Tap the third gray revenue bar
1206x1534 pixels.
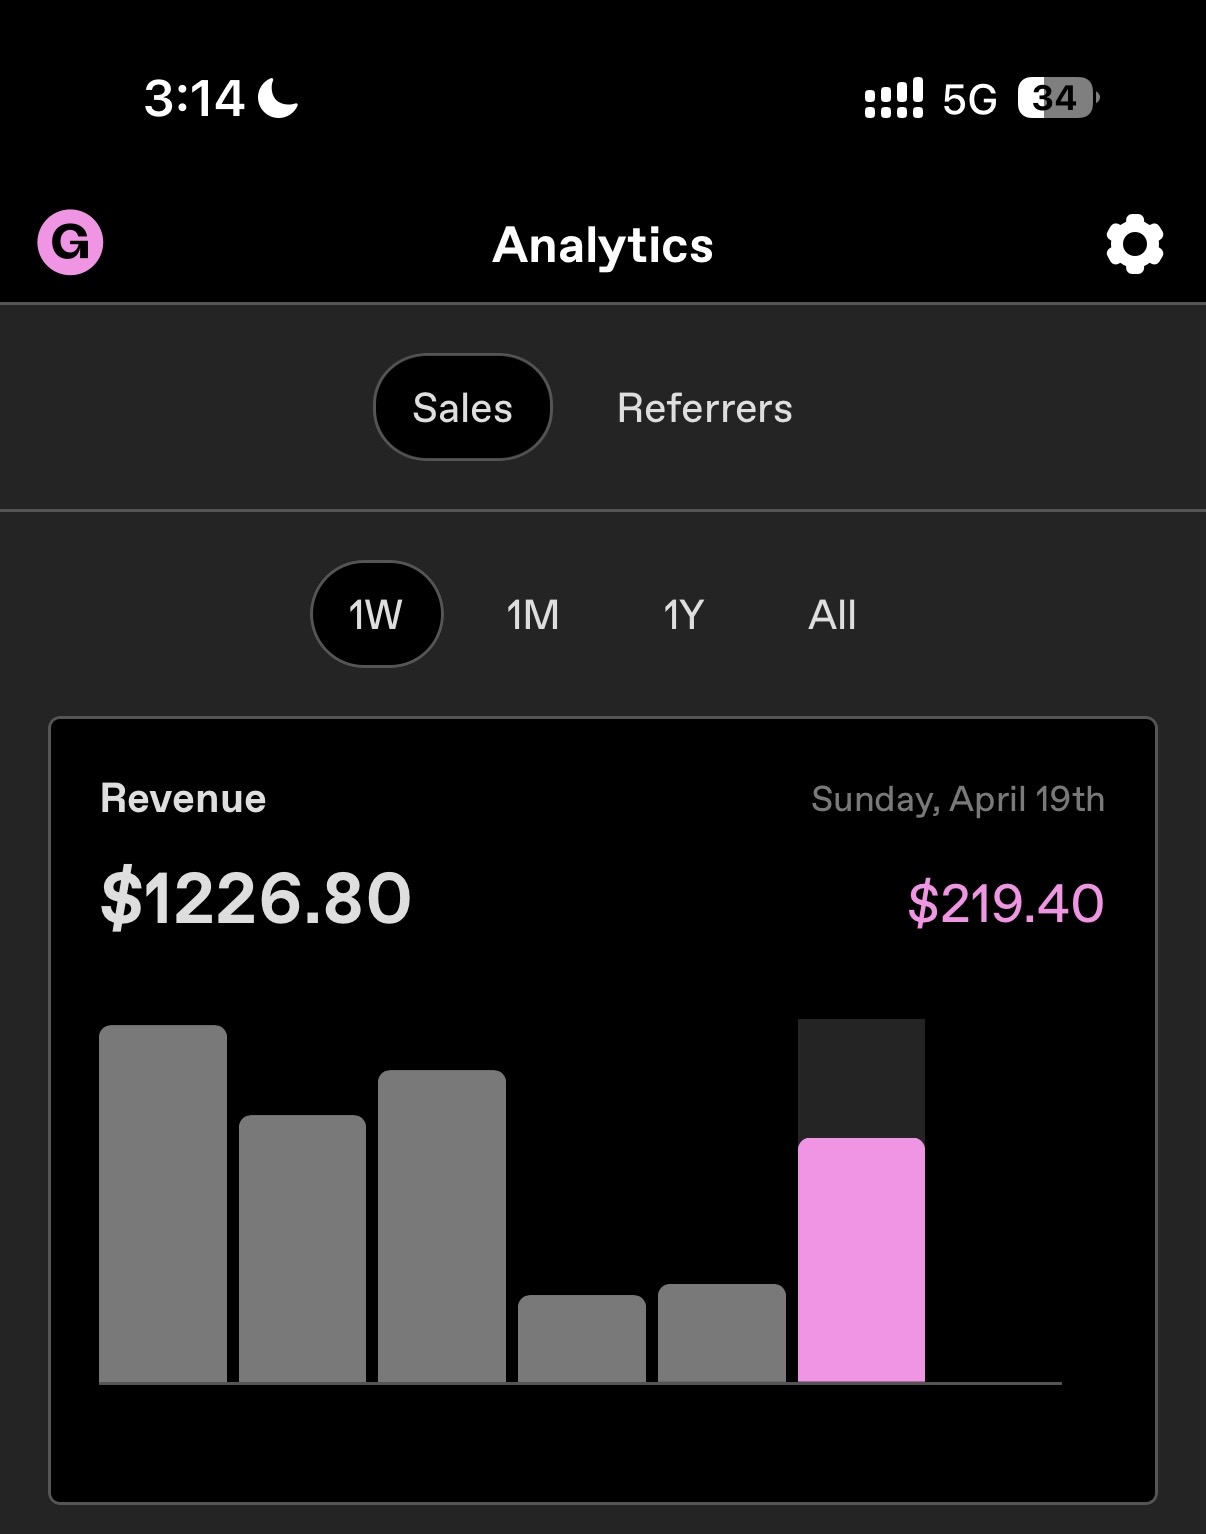pyautogui.click(x=442, y=1226)
